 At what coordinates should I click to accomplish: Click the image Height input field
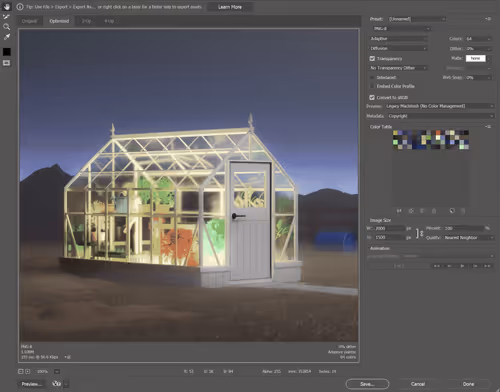coord(389,237)
